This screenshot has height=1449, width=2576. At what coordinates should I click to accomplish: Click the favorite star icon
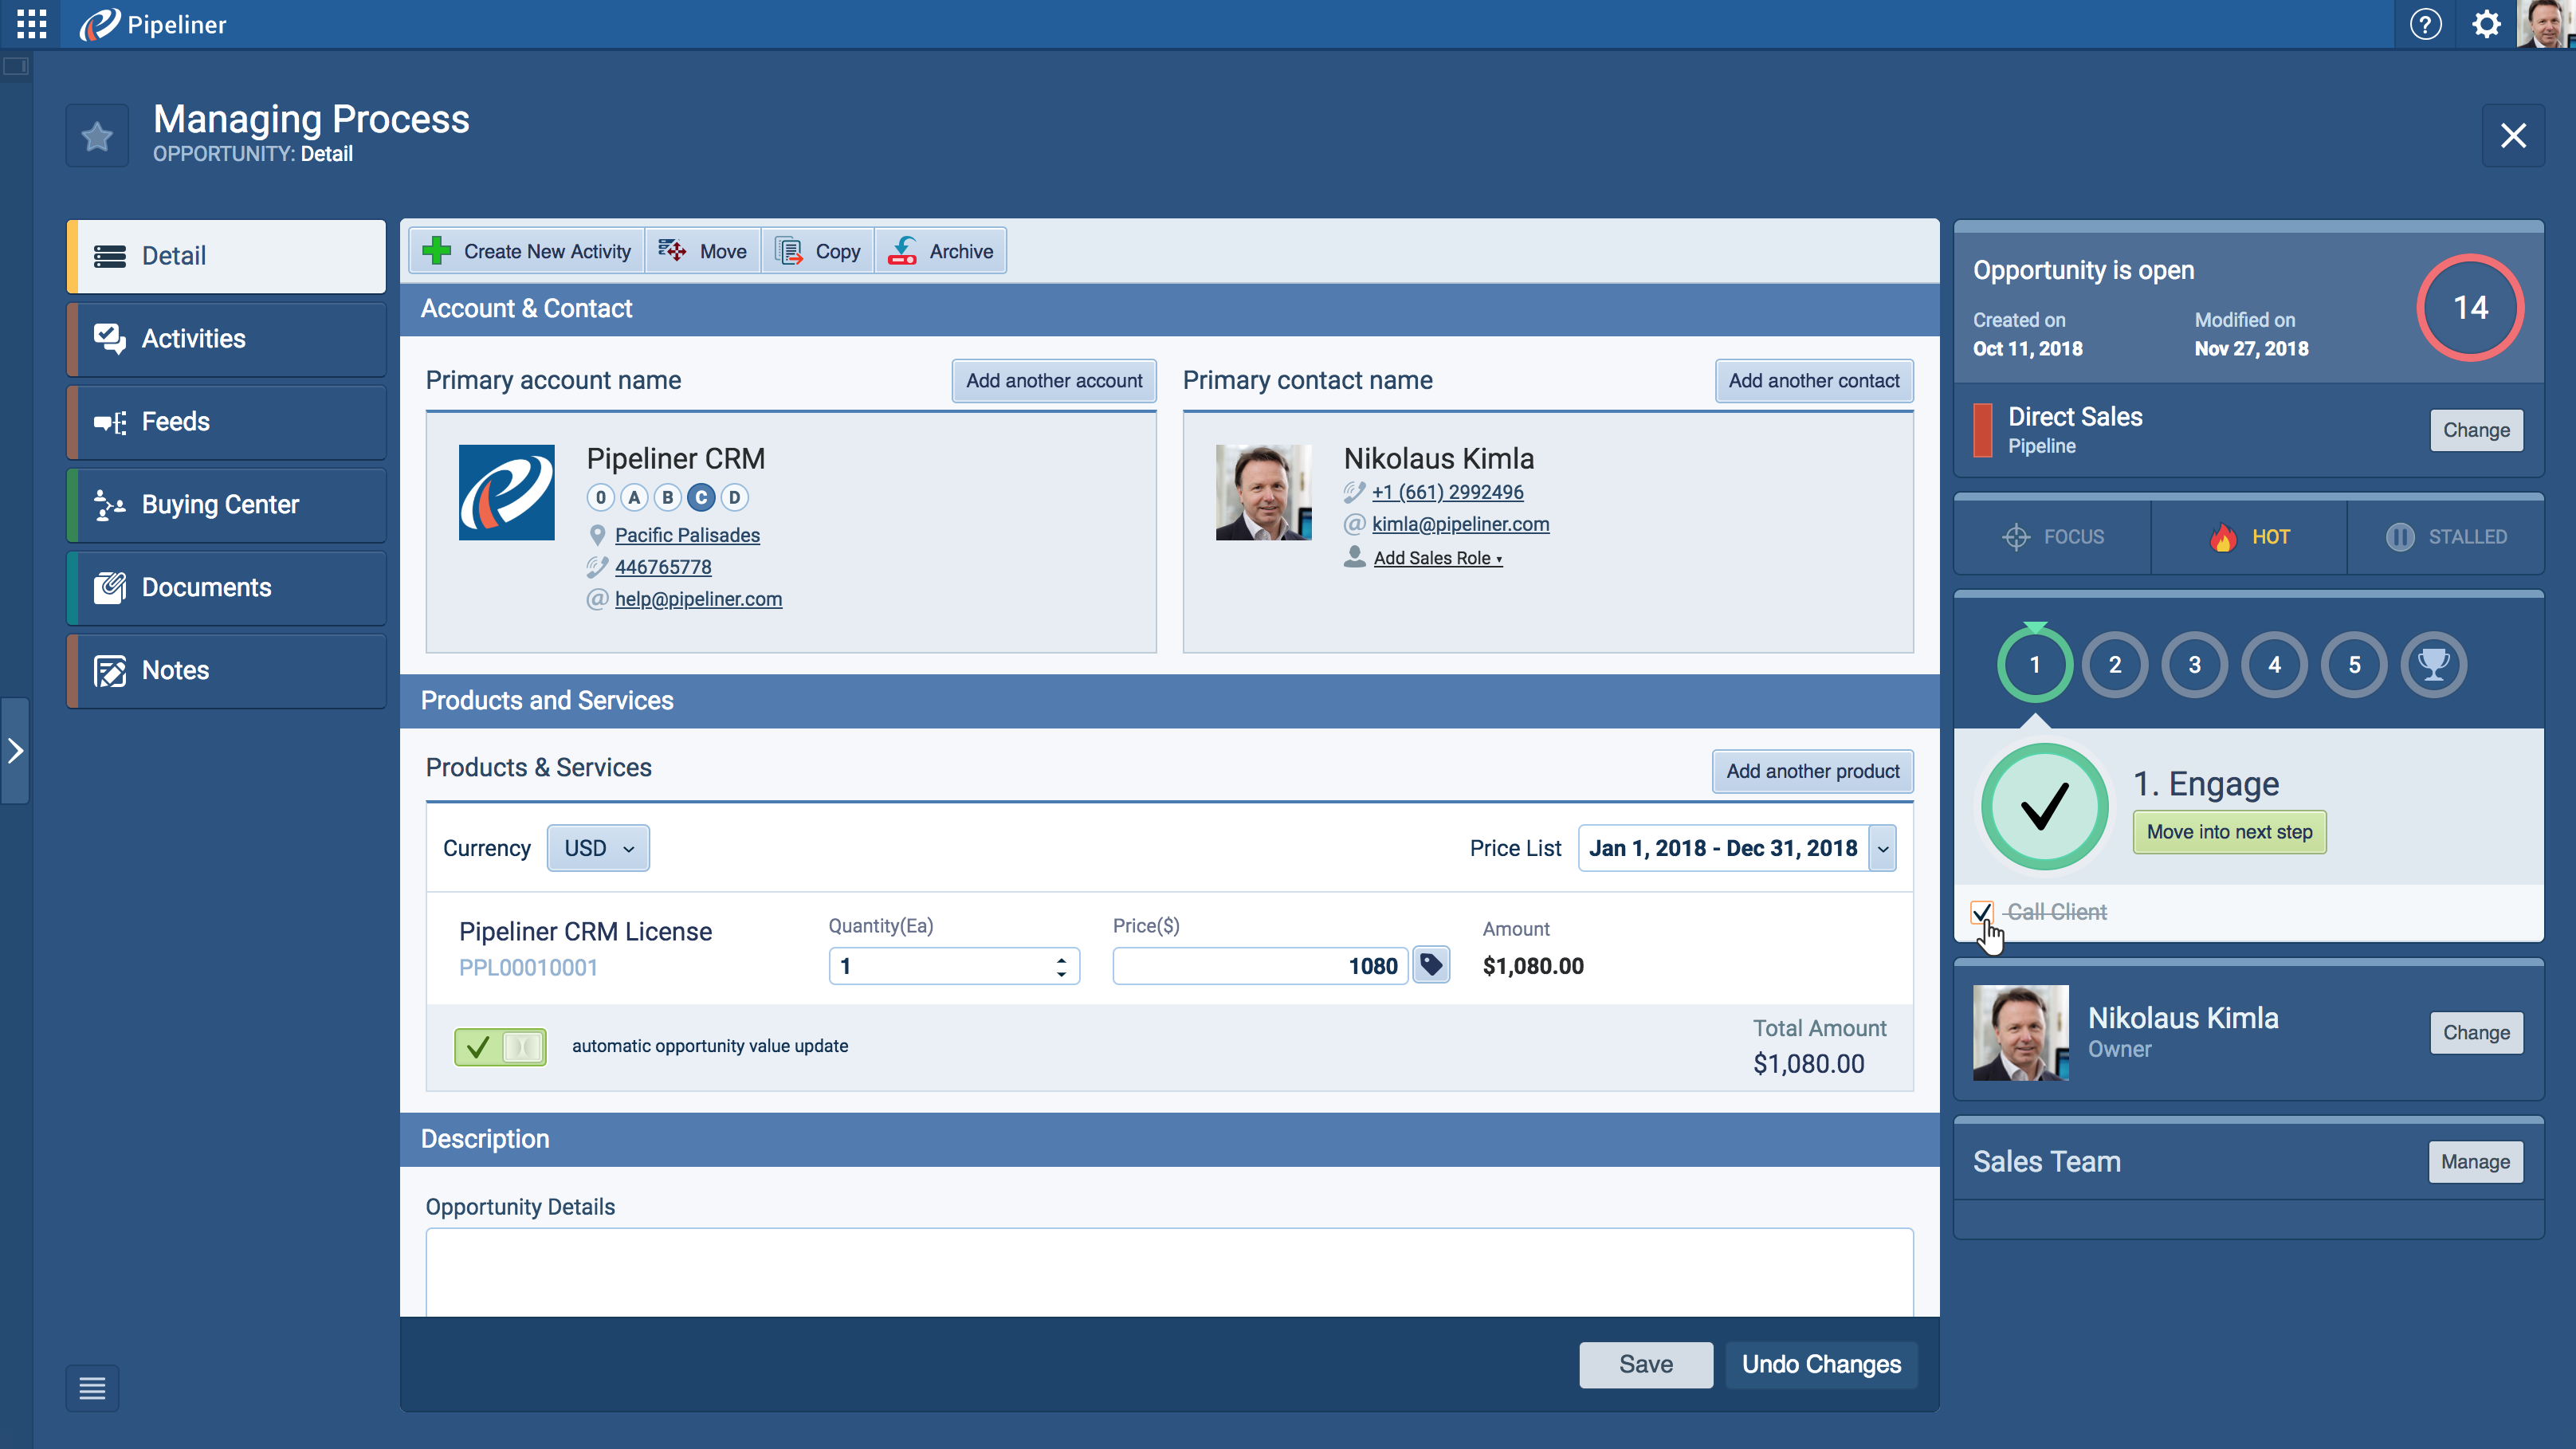(x=97, y=136)
